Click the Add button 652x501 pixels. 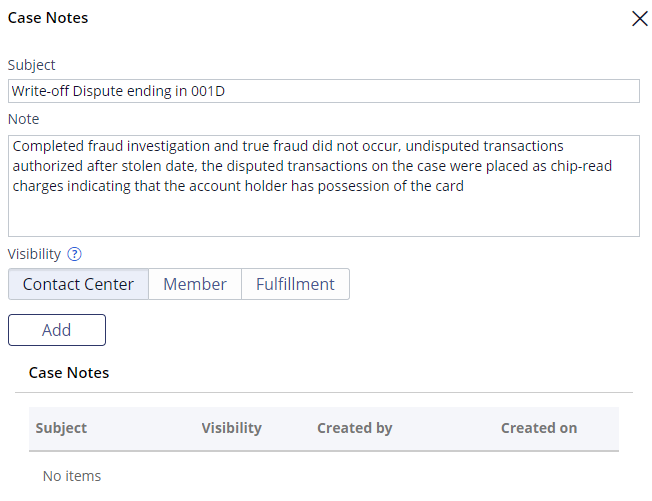click(57, 330)
